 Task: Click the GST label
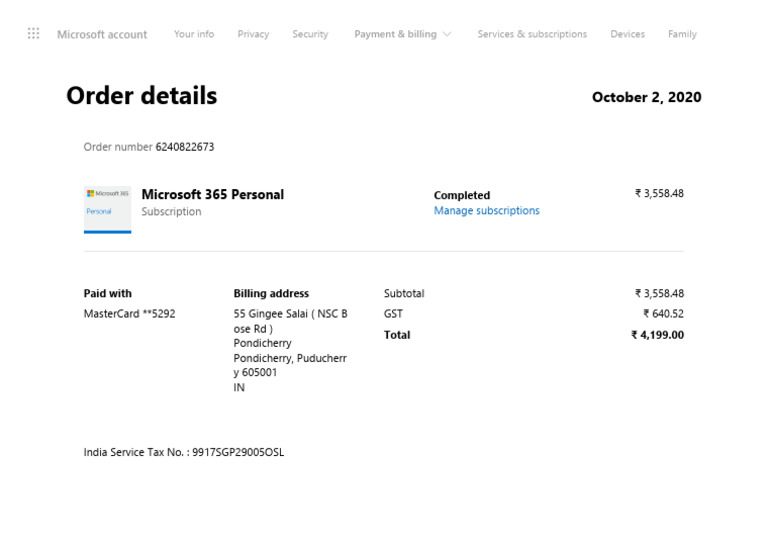[x=393, y=313]
